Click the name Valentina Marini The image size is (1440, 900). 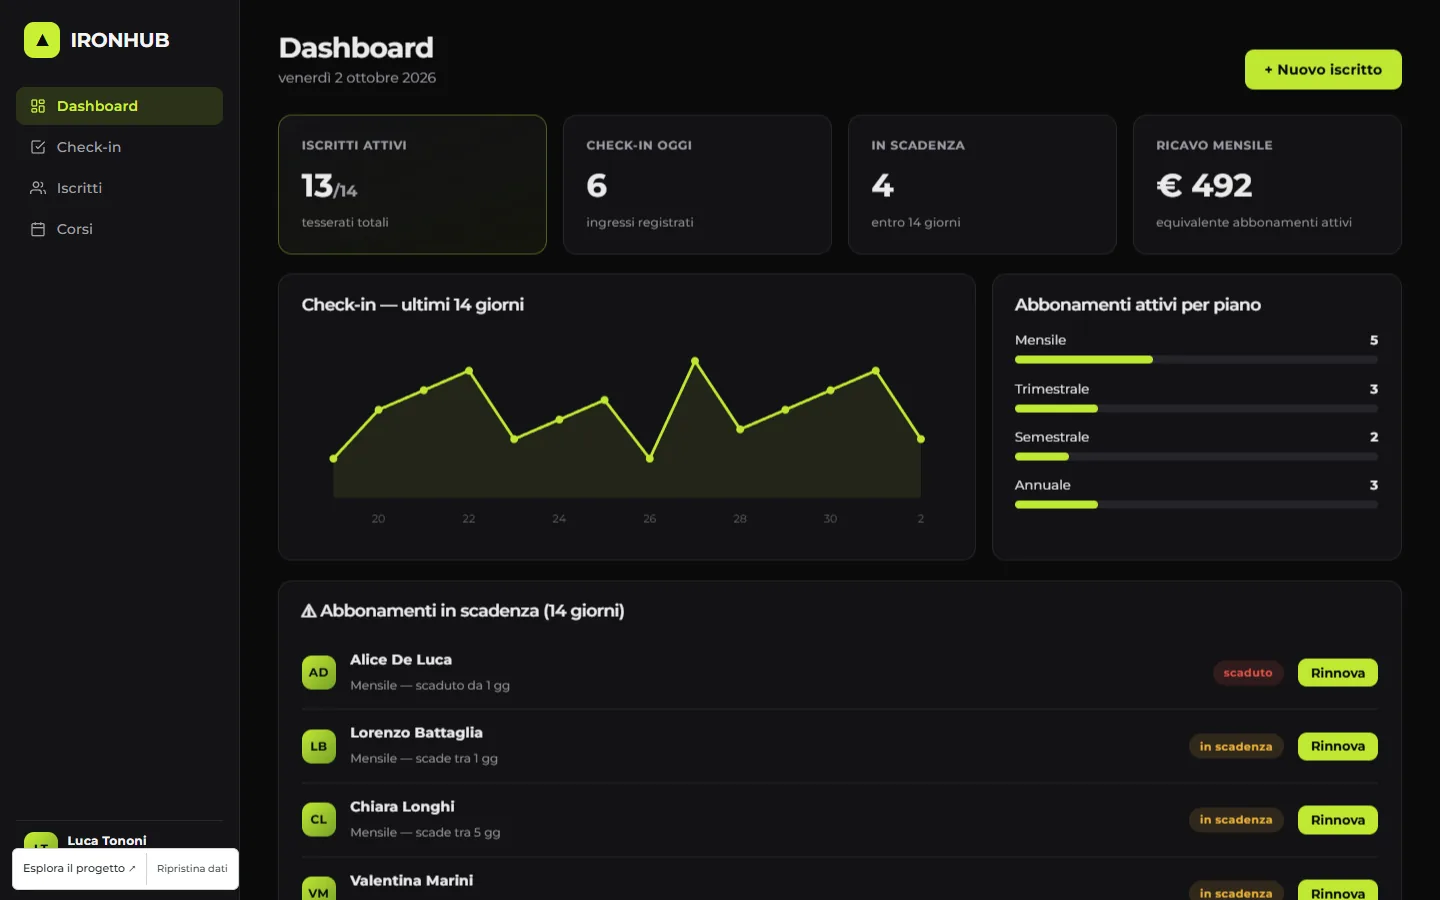click(x=411, y=881)
